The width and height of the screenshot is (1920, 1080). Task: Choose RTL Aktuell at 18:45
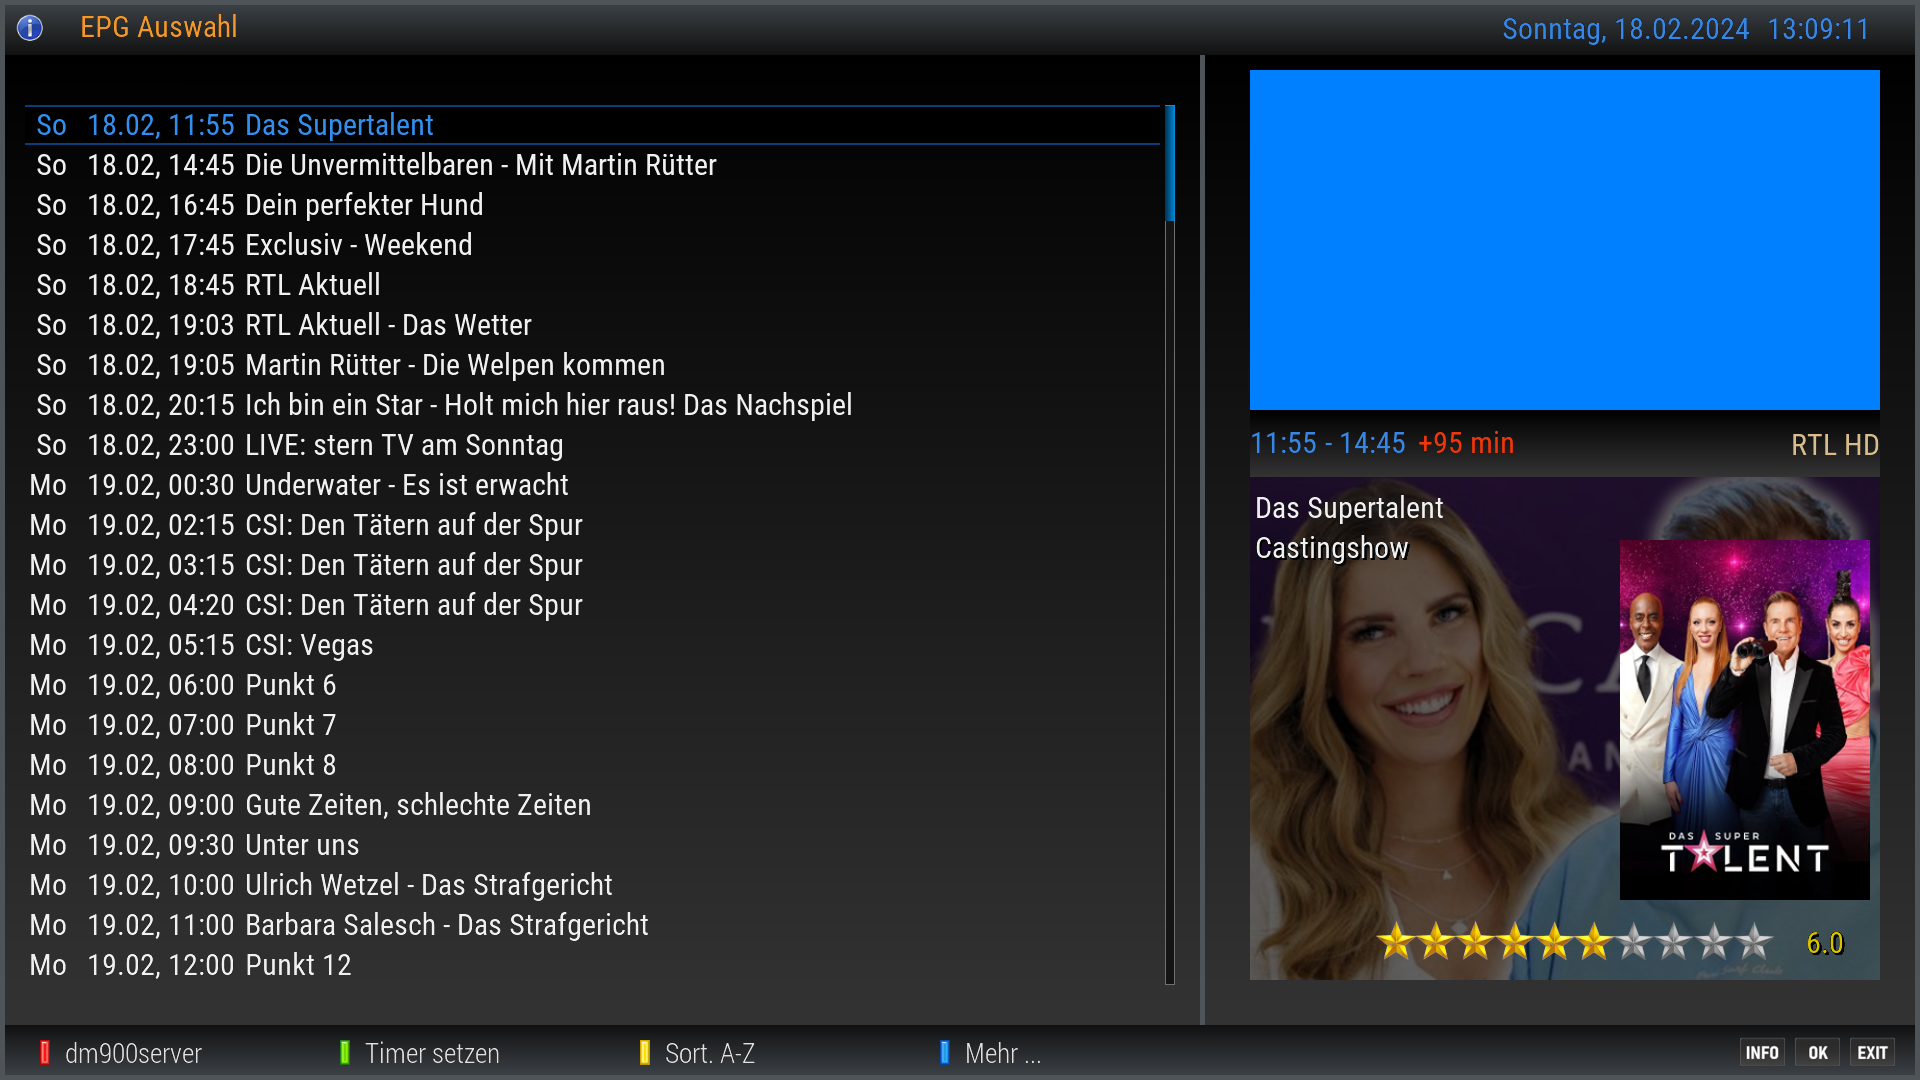312,285
